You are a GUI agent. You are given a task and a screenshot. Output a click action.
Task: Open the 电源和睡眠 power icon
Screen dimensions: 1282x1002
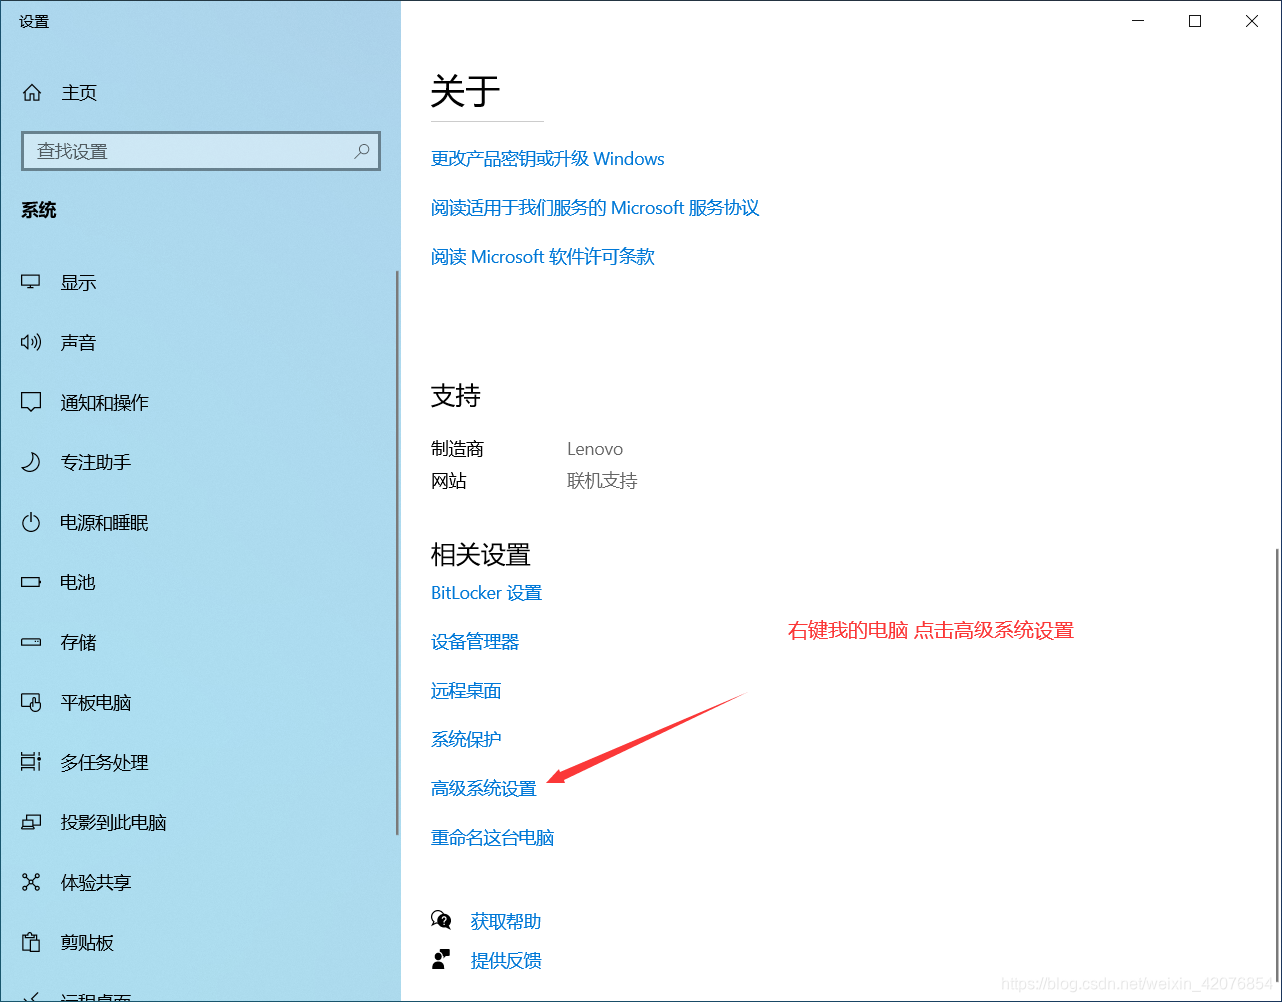(x=31, y=522)
